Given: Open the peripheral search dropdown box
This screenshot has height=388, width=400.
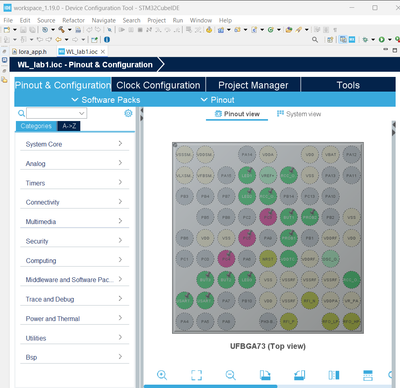Looking at the screenshot, I should pyautogui.click(x=57, y=113).
